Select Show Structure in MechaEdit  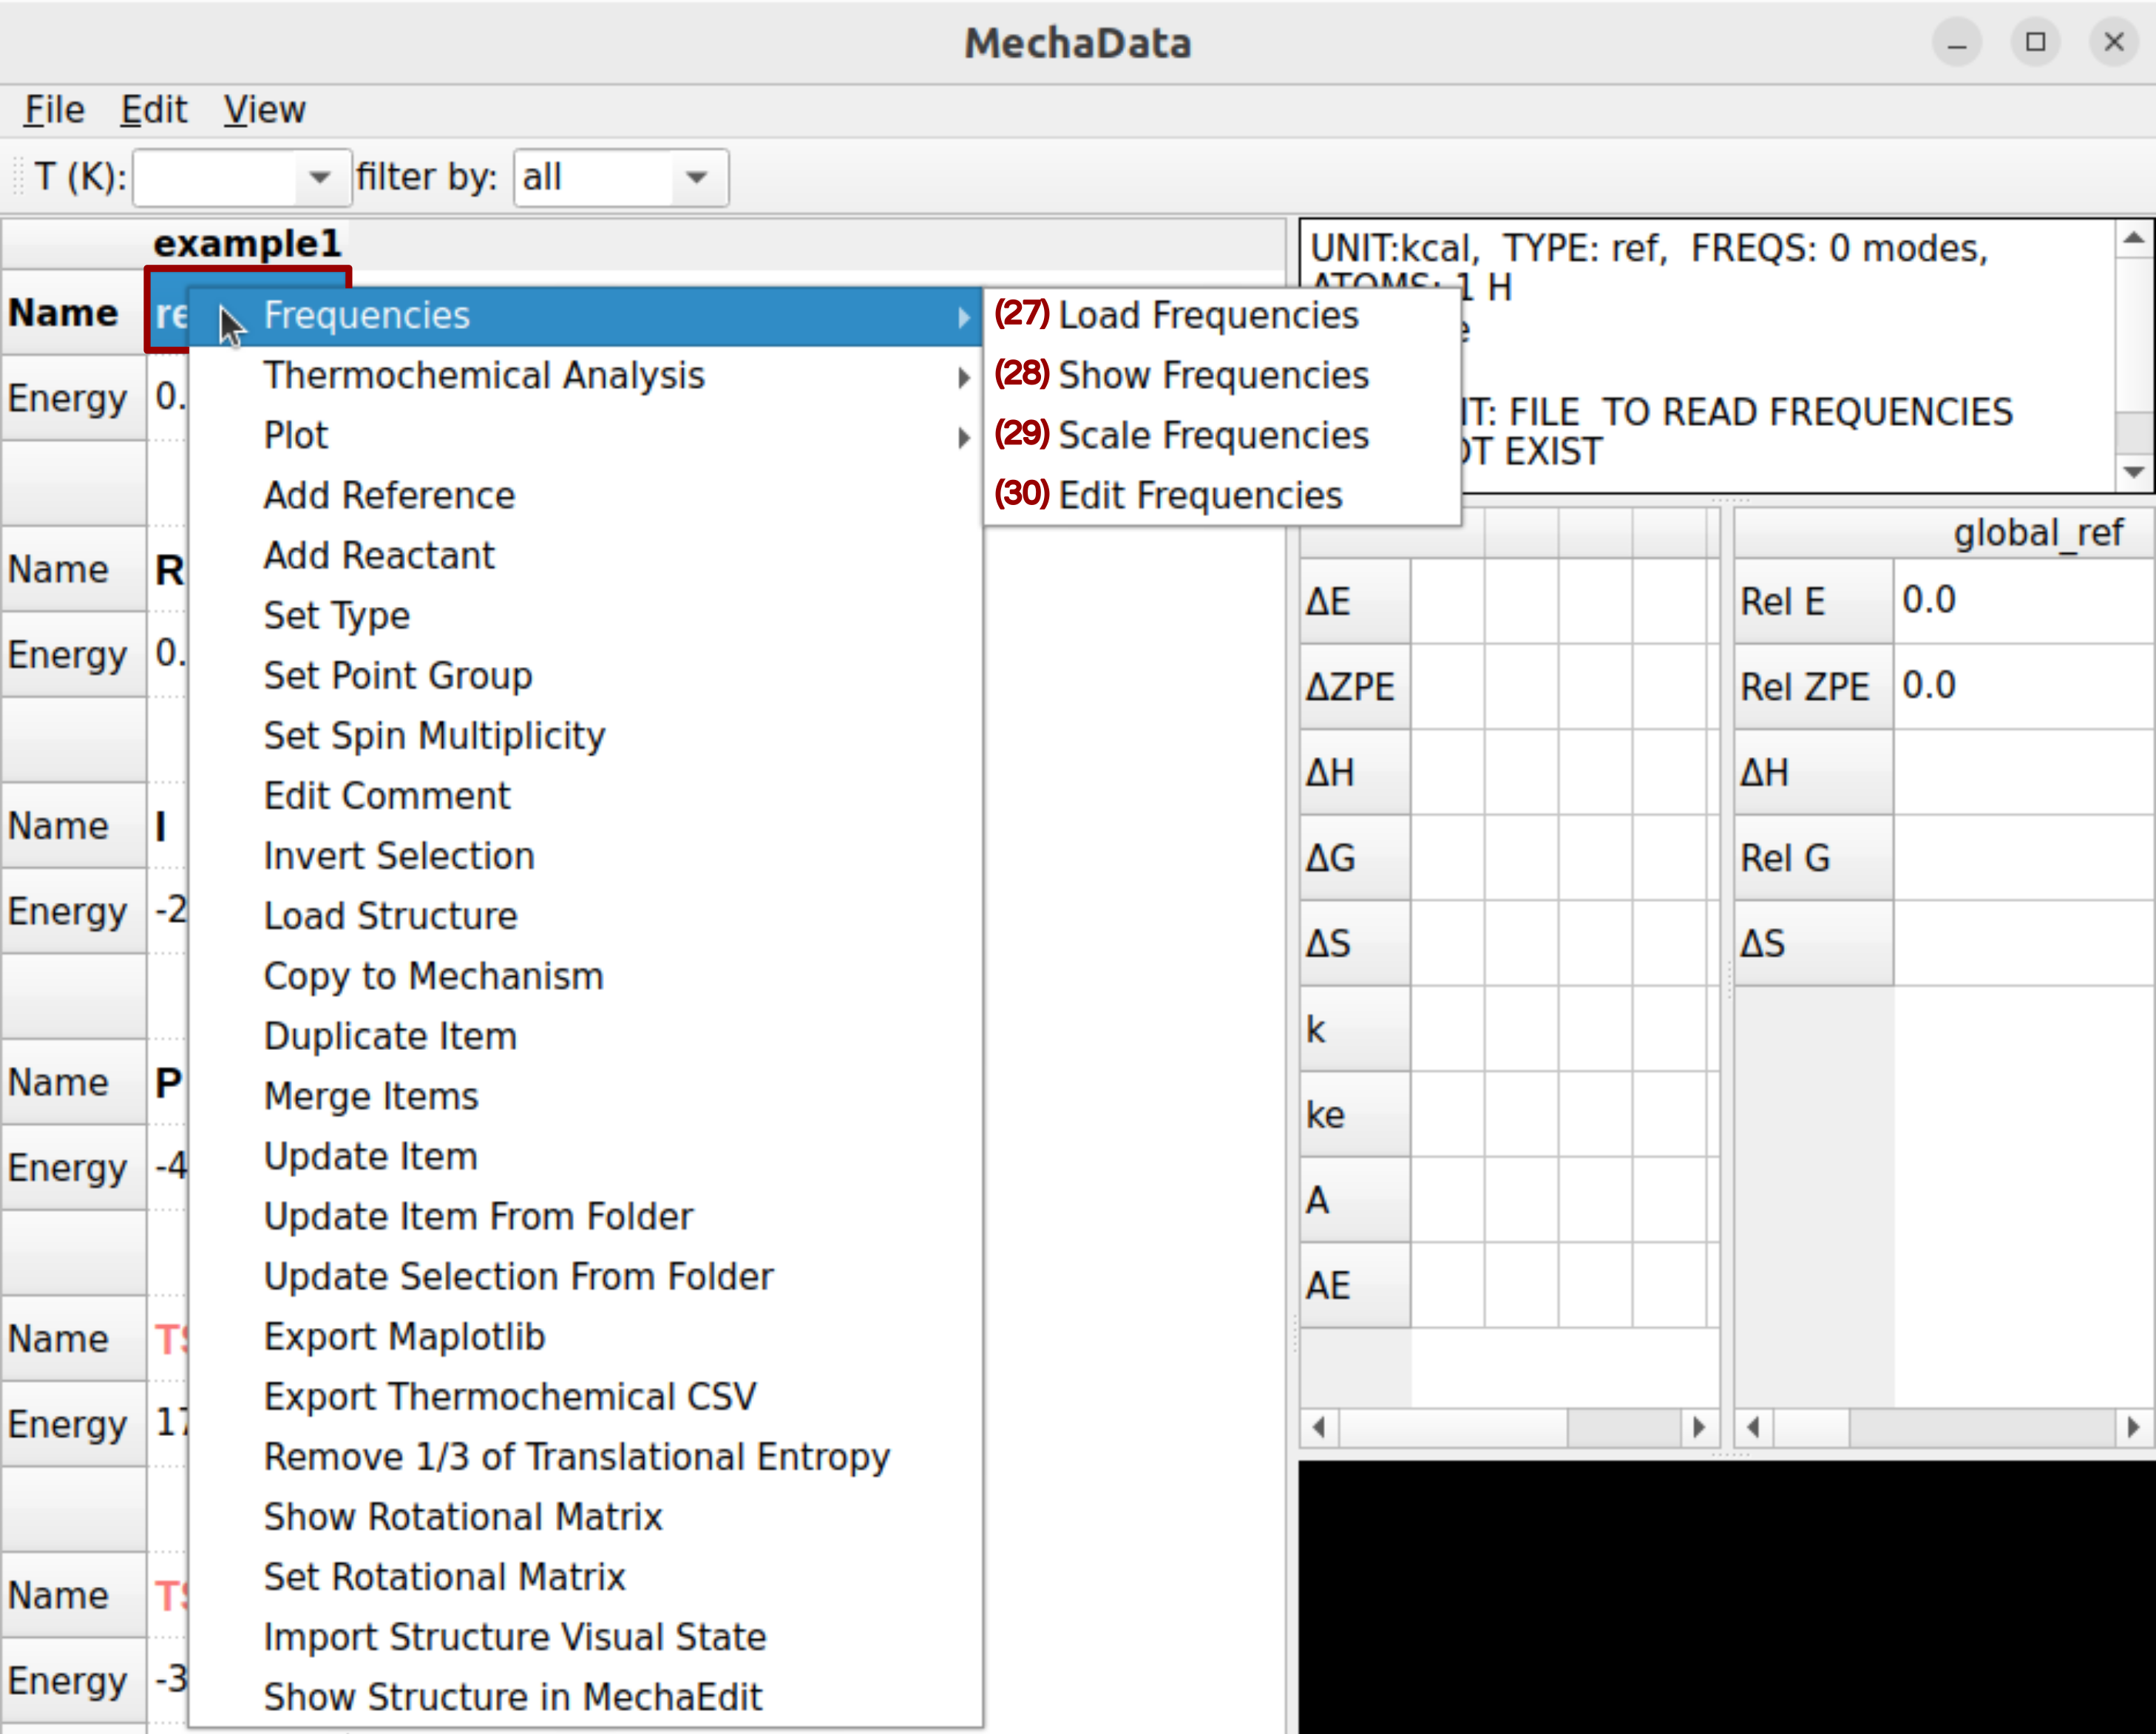[585, 1697]
